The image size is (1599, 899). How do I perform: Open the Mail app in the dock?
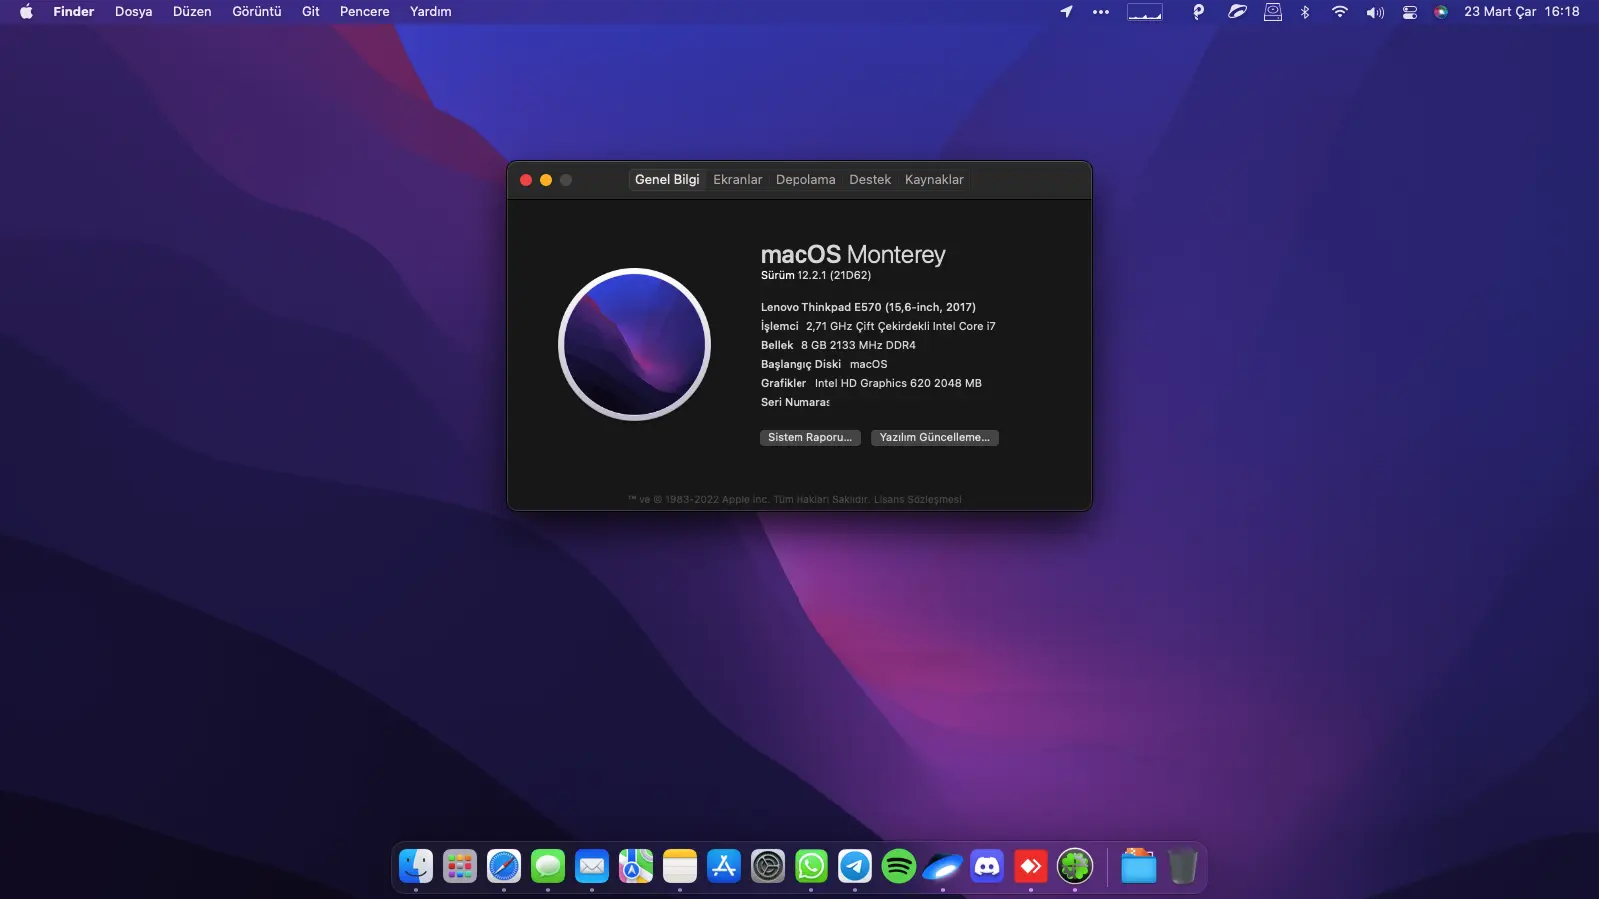pyautogui.click(x=592, y=866)
